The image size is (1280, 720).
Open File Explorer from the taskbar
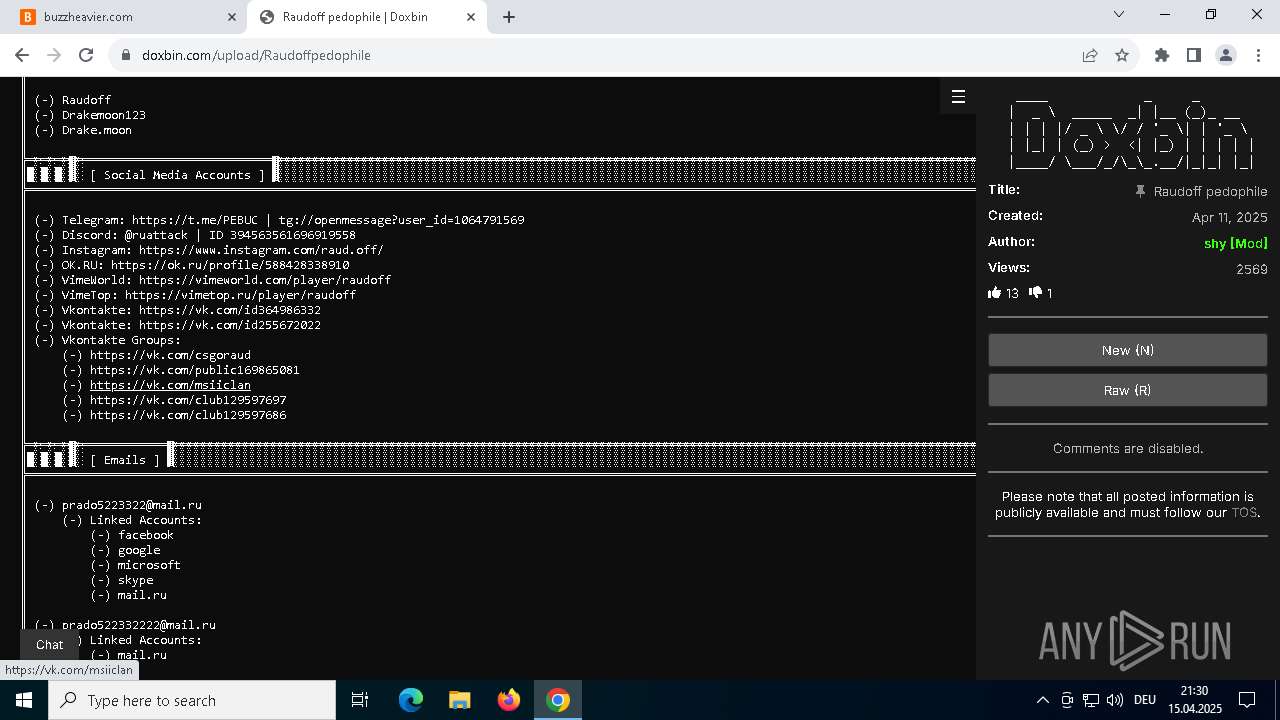point(459,700)
